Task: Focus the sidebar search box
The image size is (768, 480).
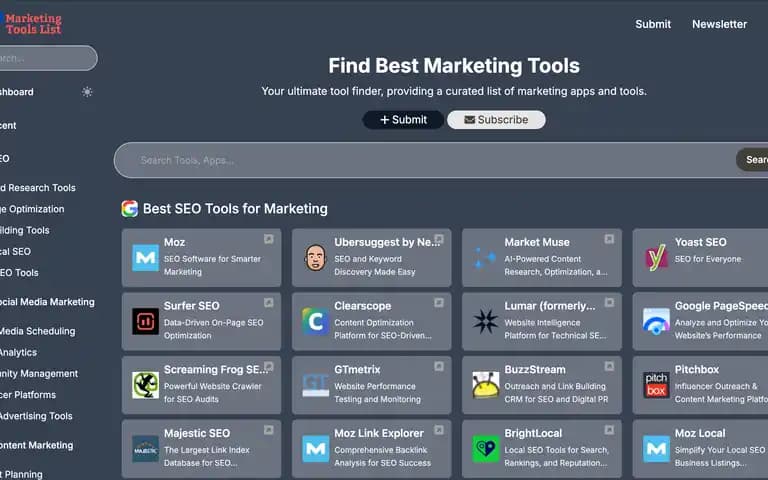Action: 48,58
